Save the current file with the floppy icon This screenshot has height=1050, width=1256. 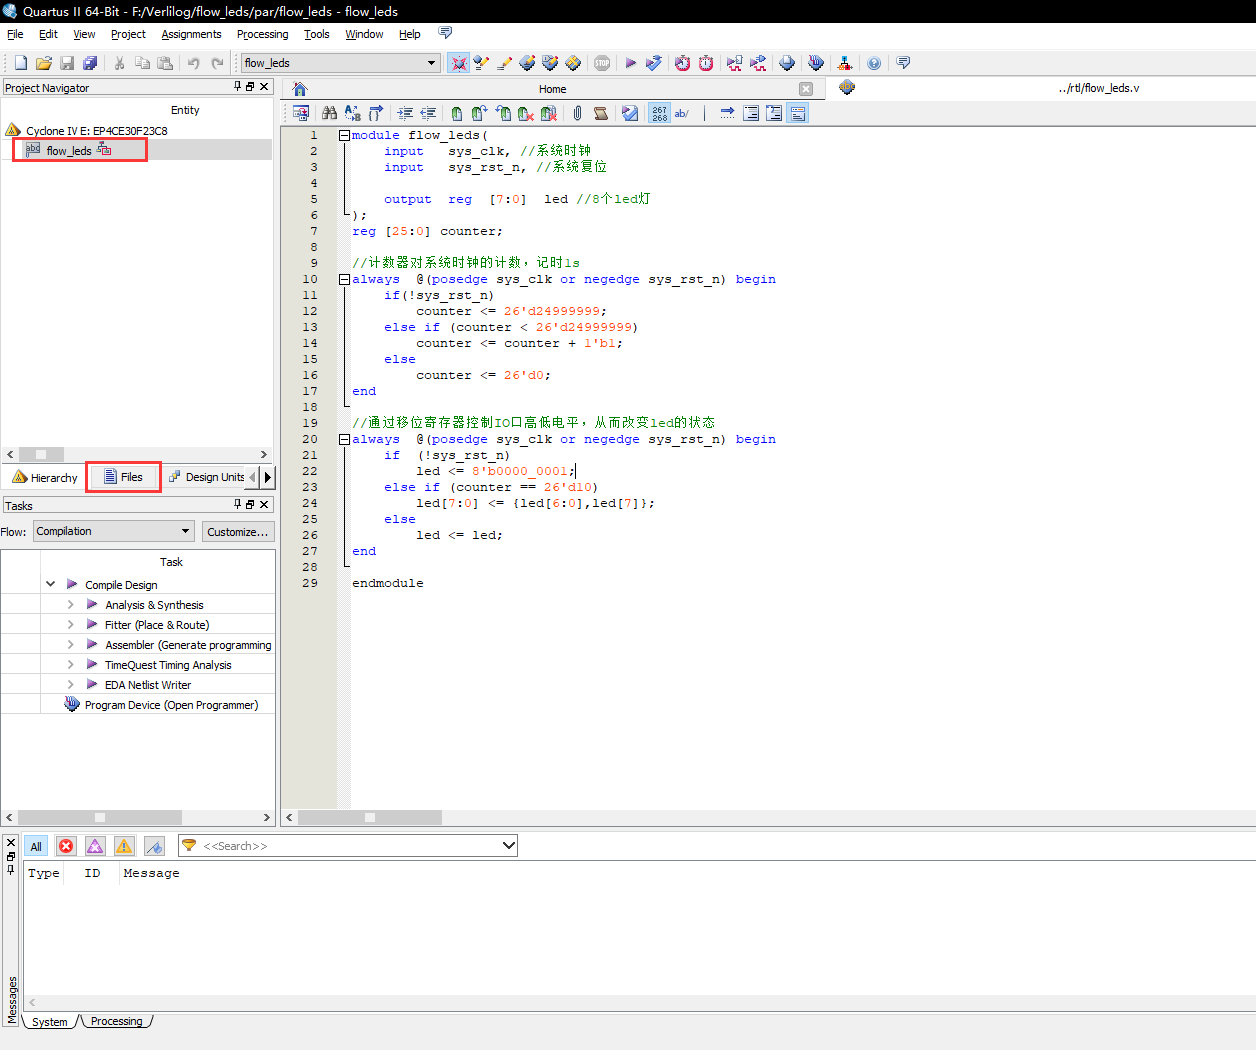(67, 63)
